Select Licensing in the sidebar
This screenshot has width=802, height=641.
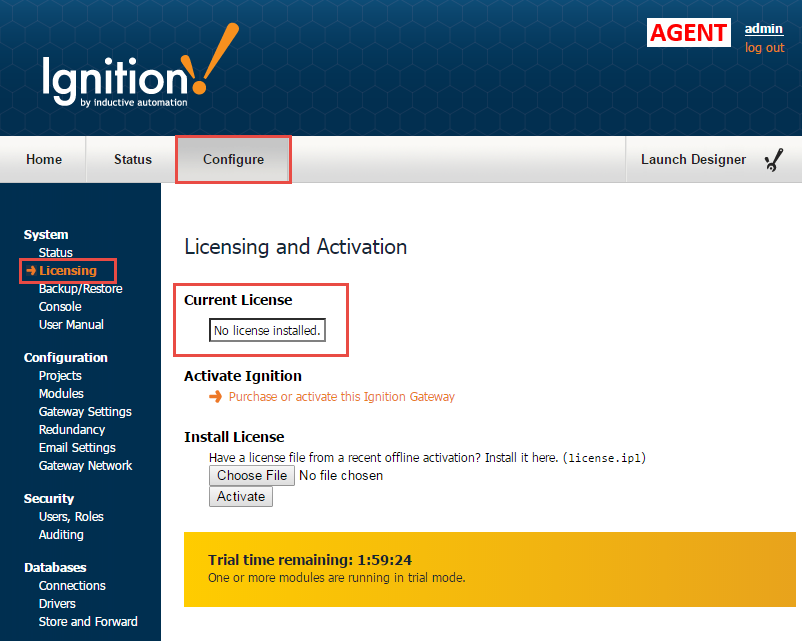click(x=68, y=271)
